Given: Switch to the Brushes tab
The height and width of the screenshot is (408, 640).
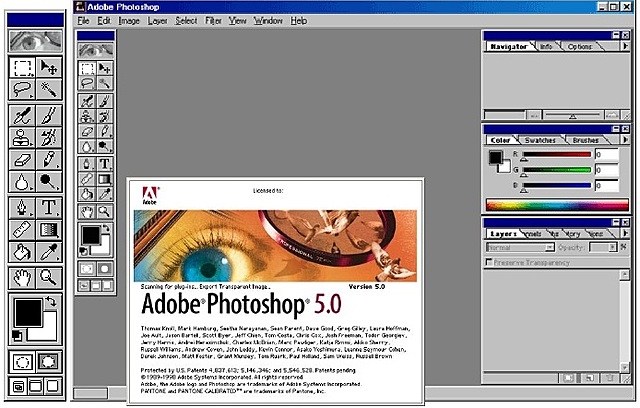Looking at the screenshot, I should 585,140.
